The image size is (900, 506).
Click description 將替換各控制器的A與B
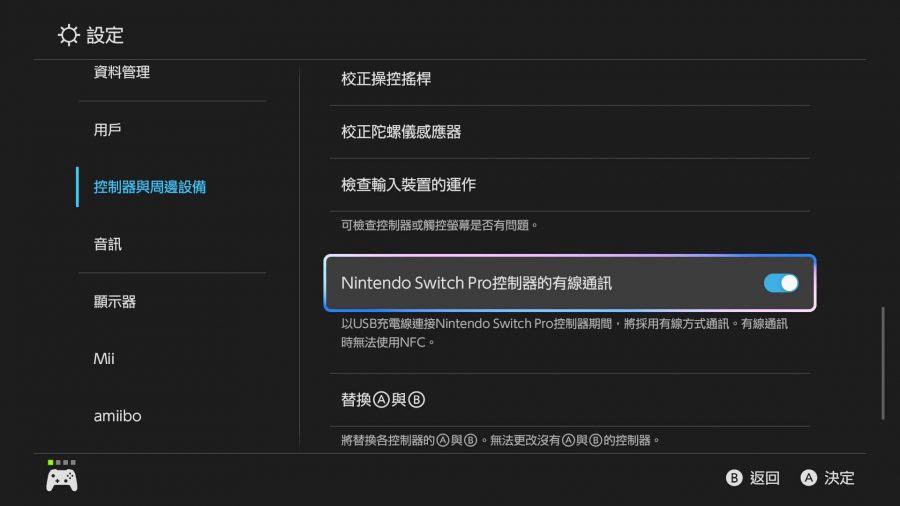tap(501, 440)
